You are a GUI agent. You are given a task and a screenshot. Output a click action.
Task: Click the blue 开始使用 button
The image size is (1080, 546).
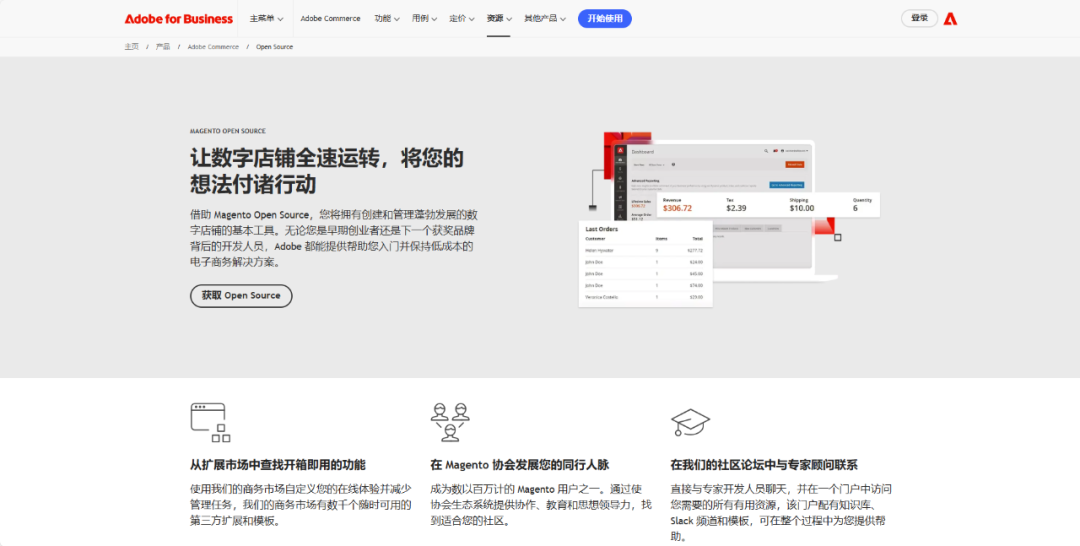tap(605, 19)
